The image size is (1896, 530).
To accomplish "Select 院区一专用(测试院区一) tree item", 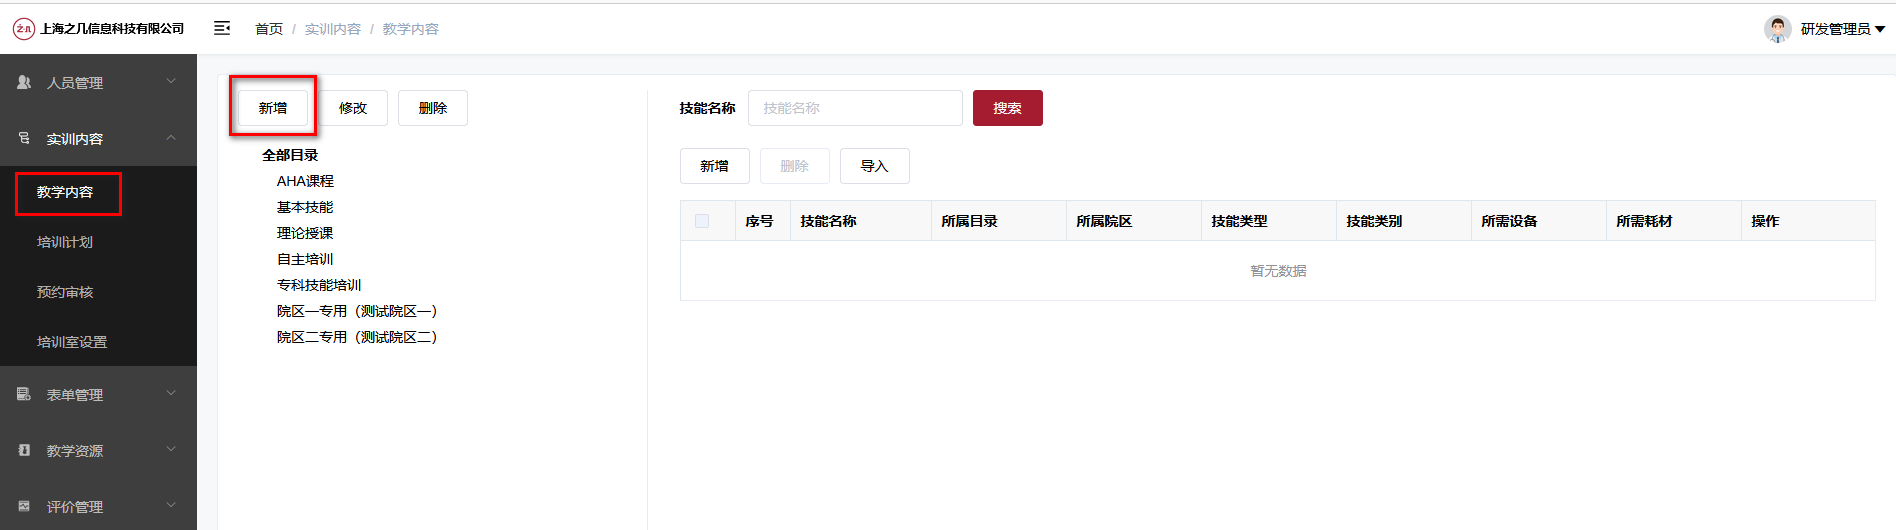I will click(x=357, y=311).
